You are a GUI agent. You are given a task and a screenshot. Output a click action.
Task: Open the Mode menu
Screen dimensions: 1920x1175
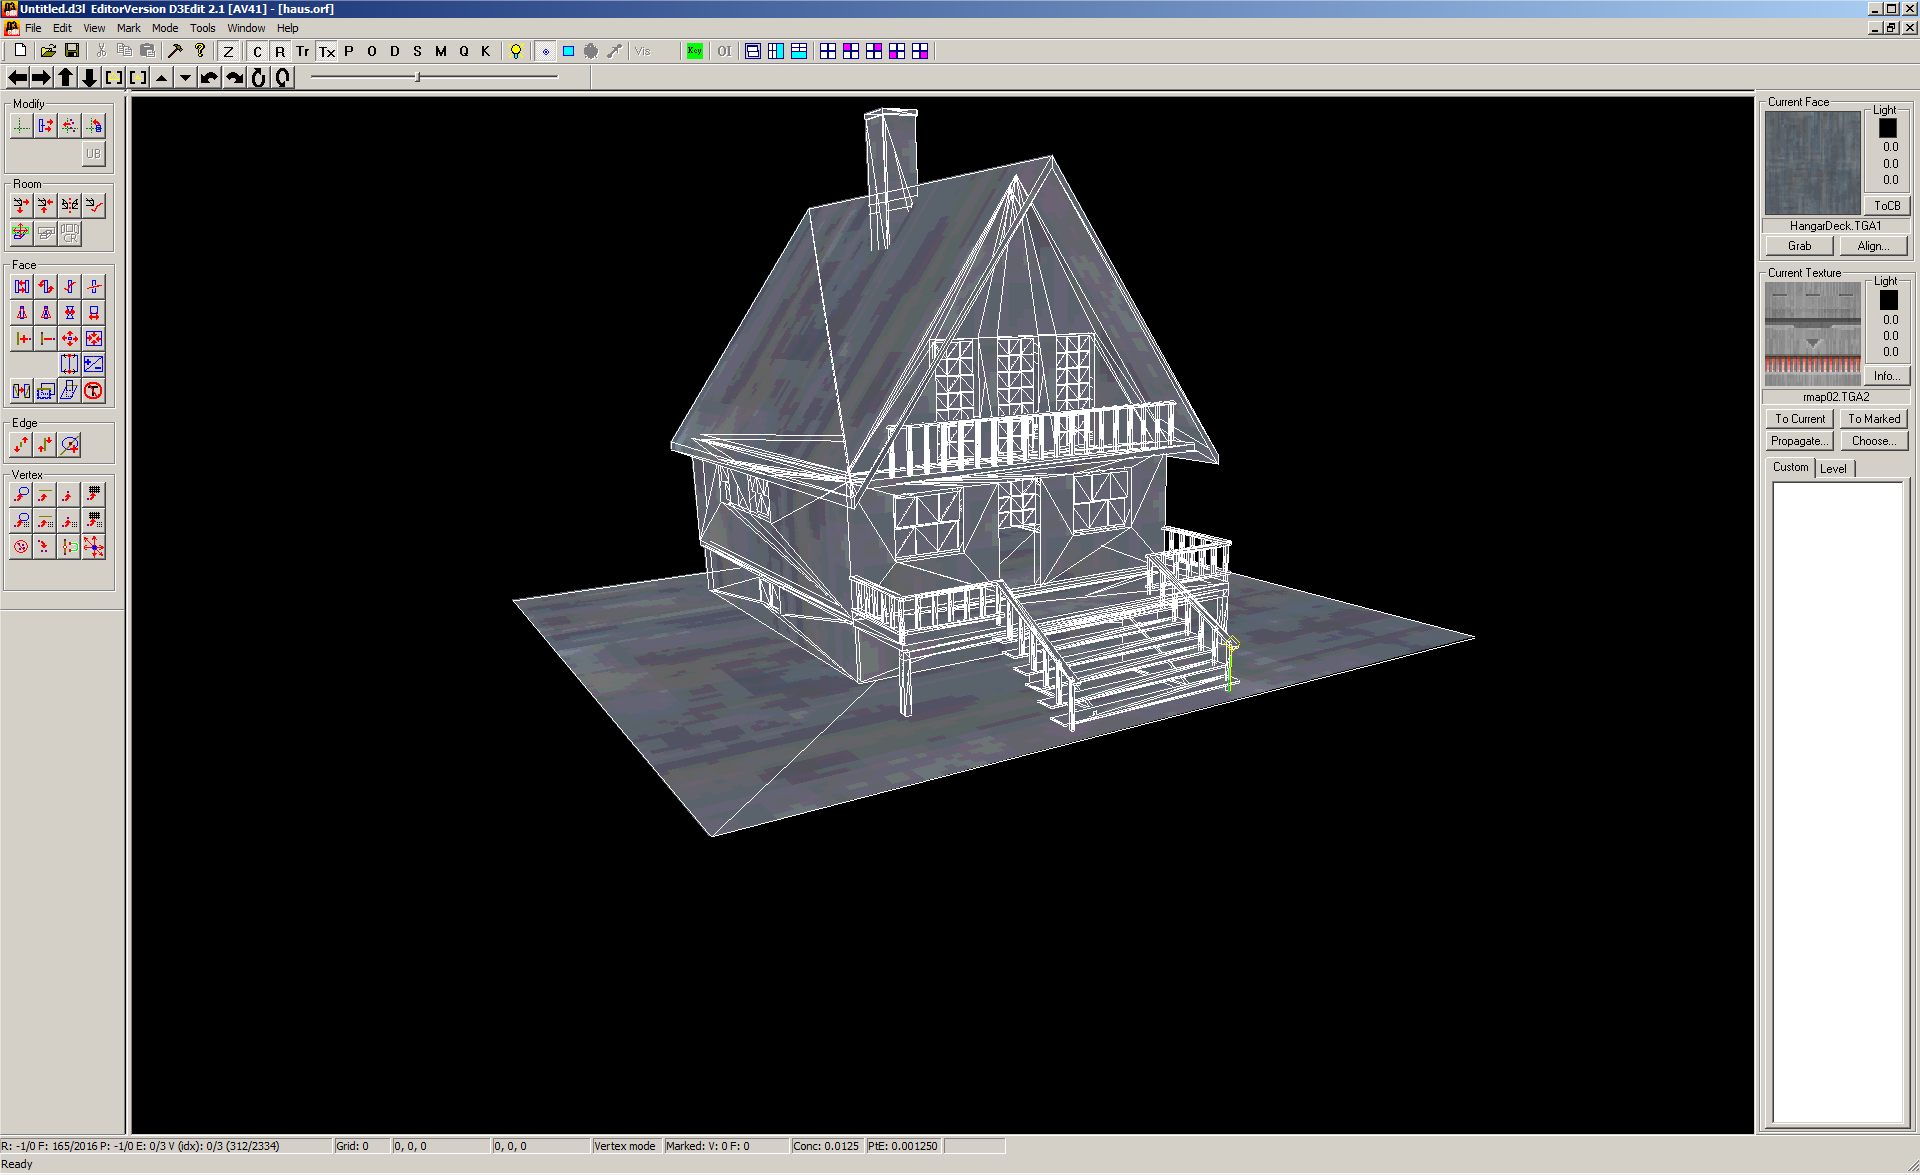tap(165, 28)
